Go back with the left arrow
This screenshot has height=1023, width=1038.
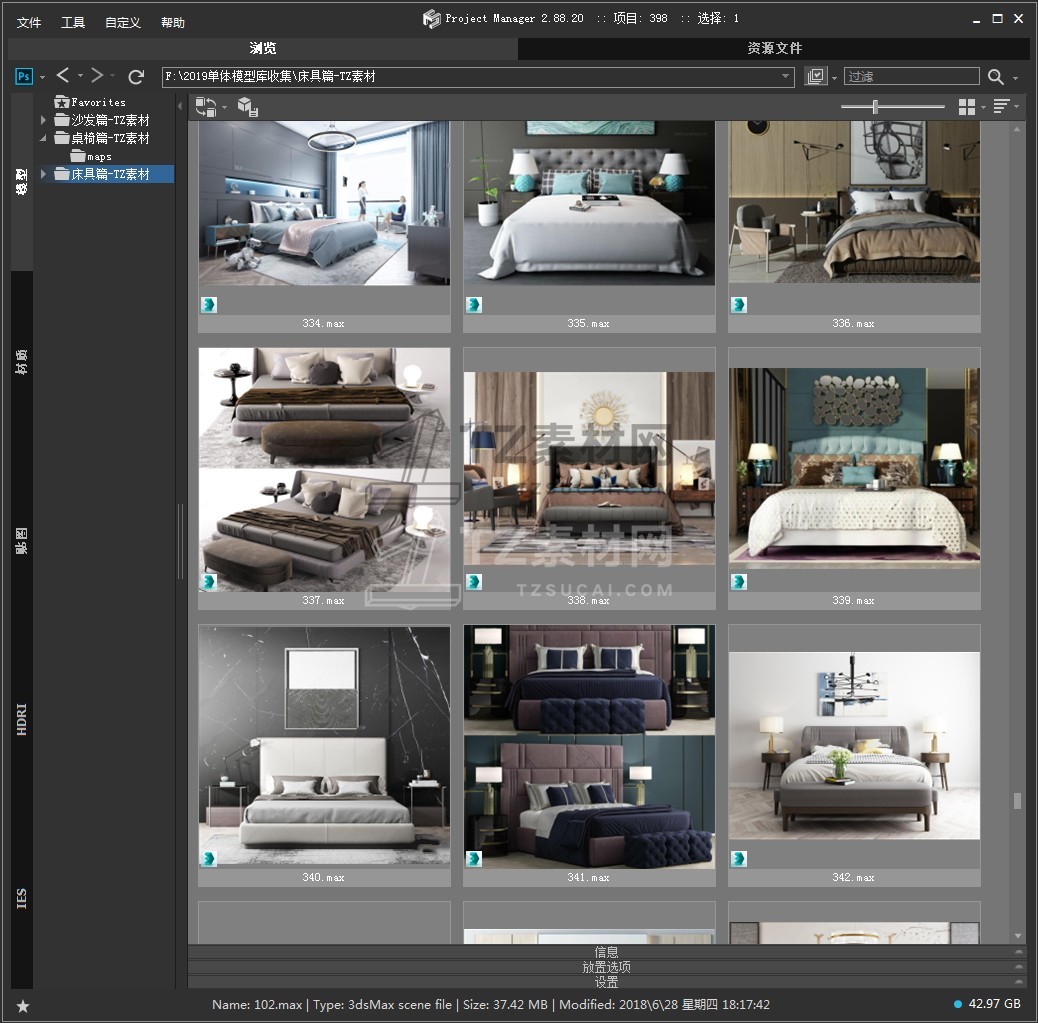pos(63,76)
